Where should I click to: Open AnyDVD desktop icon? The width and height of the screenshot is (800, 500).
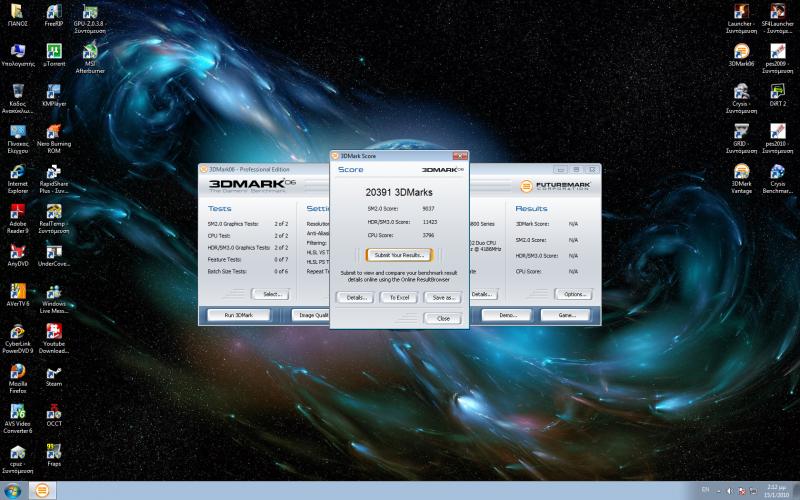tap(18, 255)
